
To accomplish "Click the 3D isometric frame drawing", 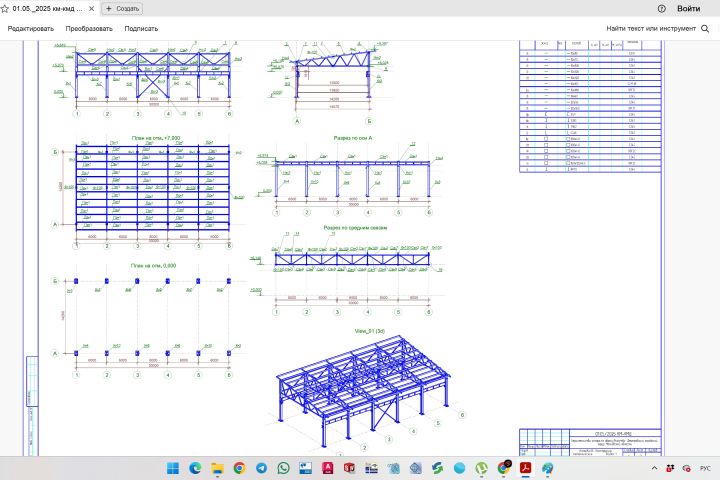I will (x=363, y=390).
